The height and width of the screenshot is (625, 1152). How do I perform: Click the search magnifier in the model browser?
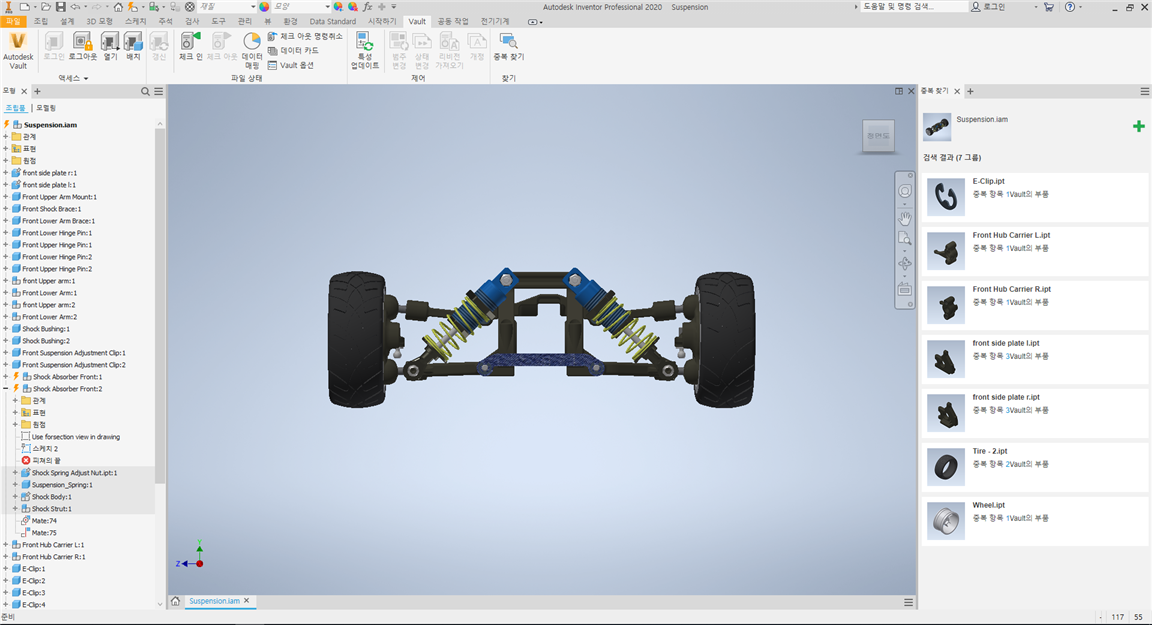point(145,92)
